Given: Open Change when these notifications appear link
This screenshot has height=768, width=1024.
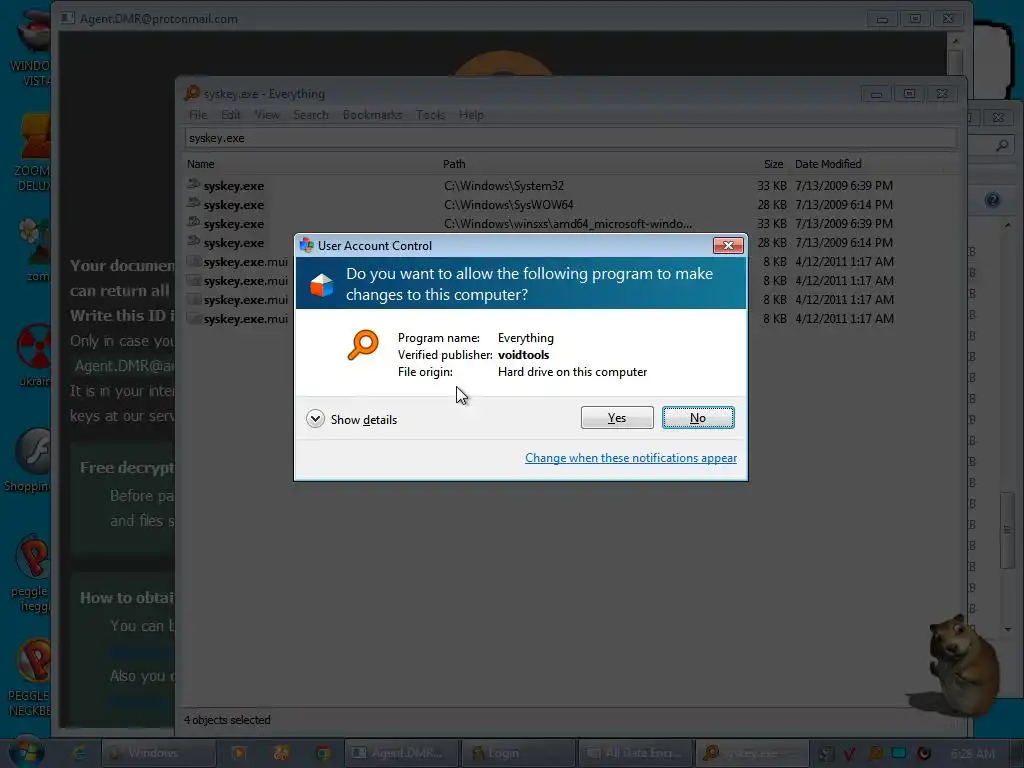Looking at the screenshot, I should click(631, 458).
